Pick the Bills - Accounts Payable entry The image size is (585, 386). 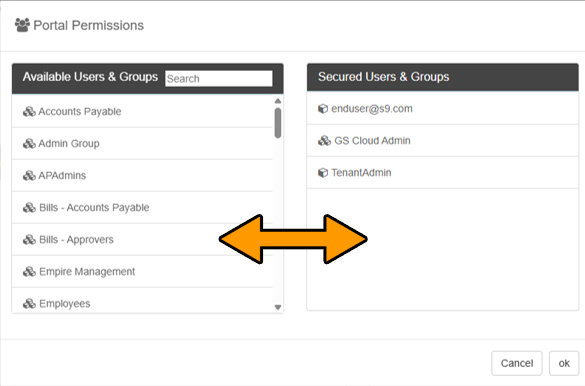click(x=142, y=208)
